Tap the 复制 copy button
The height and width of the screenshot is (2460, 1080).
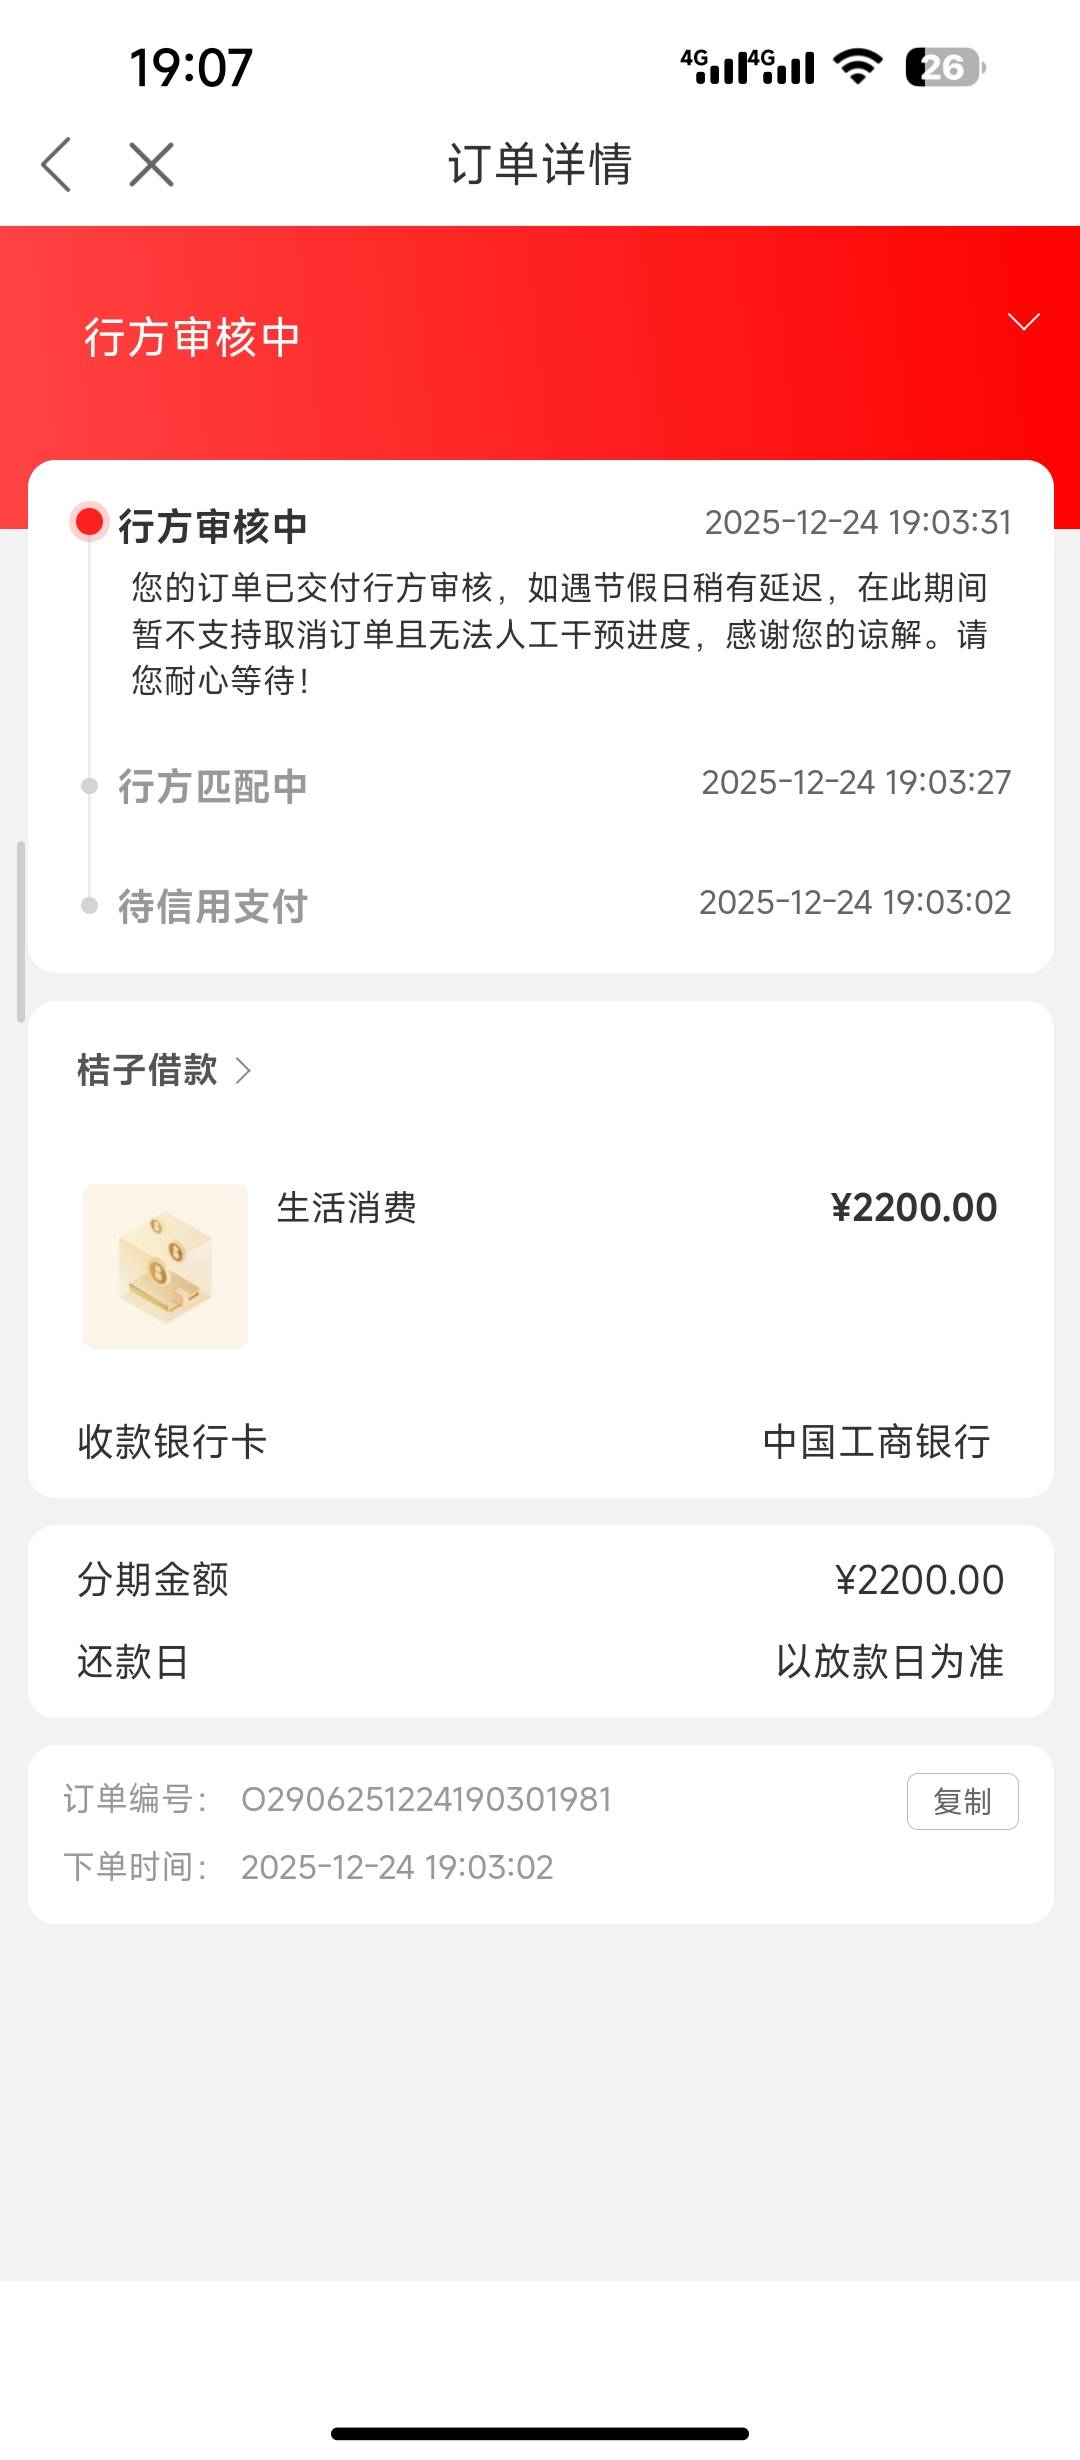tap(962, 1801)
